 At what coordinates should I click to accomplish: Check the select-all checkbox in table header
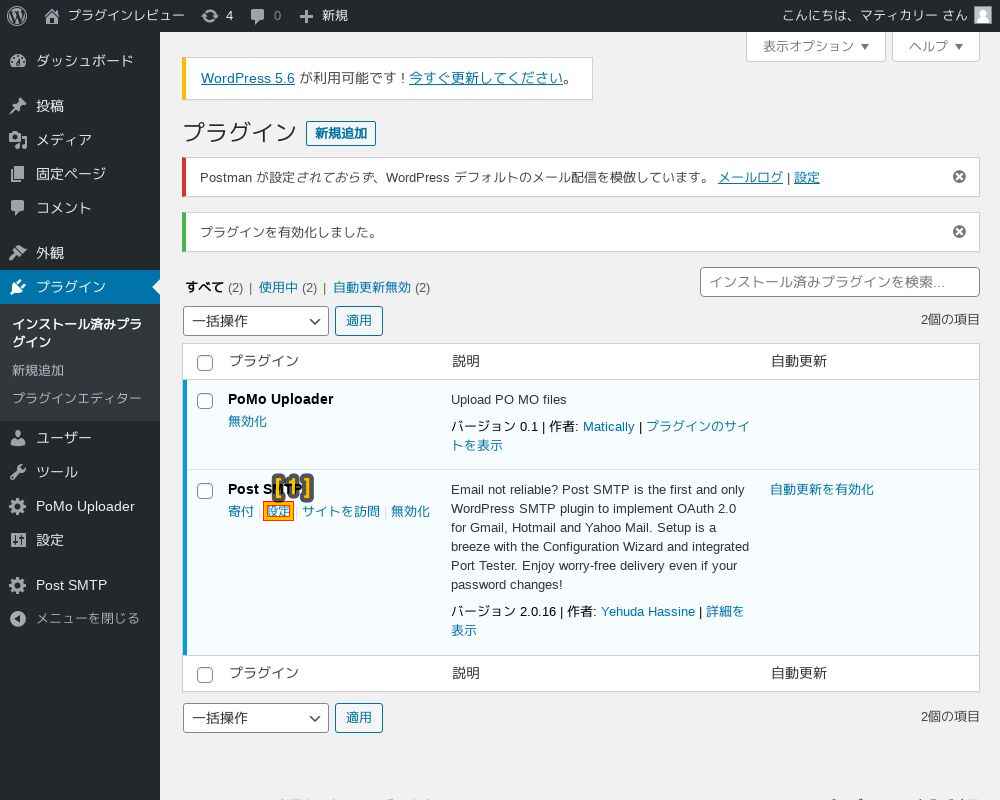point(205,362)
